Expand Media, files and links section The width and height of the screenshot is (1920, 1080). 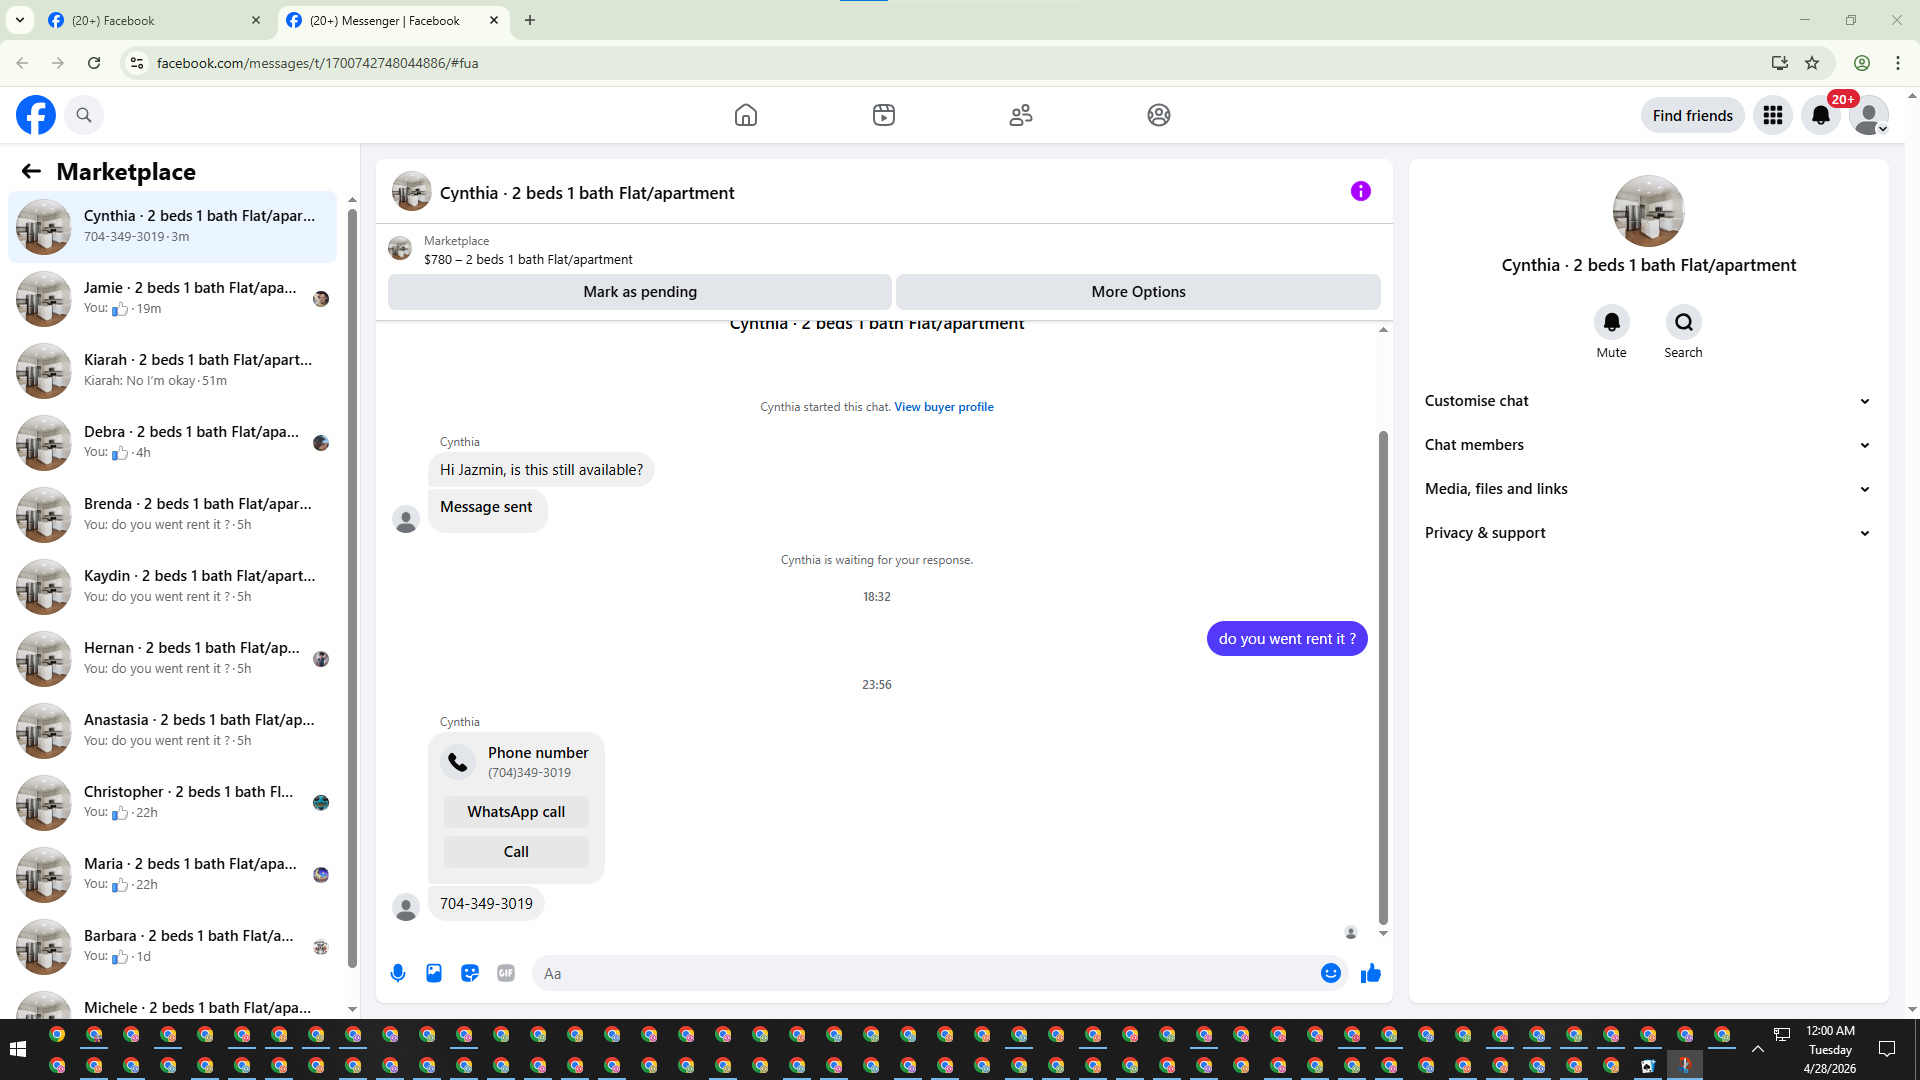1648,489
